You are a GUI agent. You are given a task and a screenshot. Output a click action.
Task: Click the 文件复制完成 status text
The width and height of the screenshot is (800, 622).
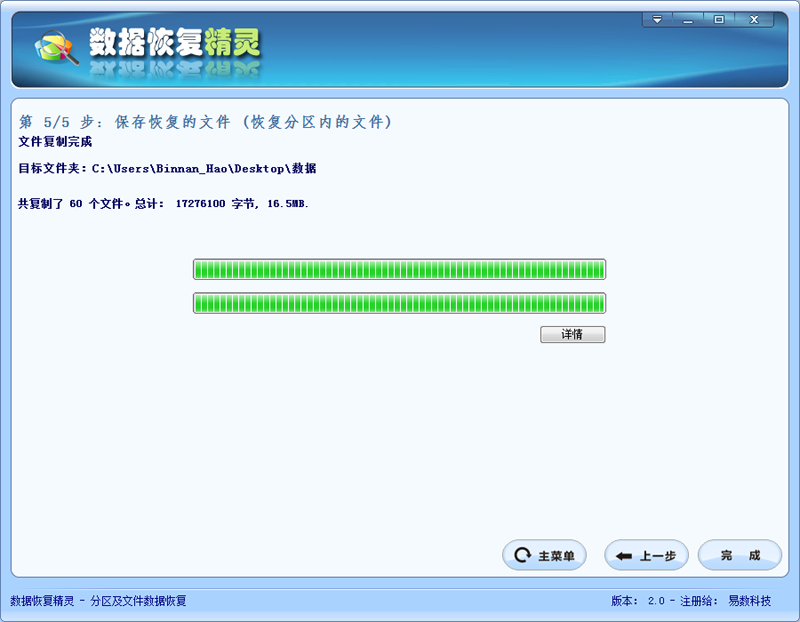click(x=55, y=142)
